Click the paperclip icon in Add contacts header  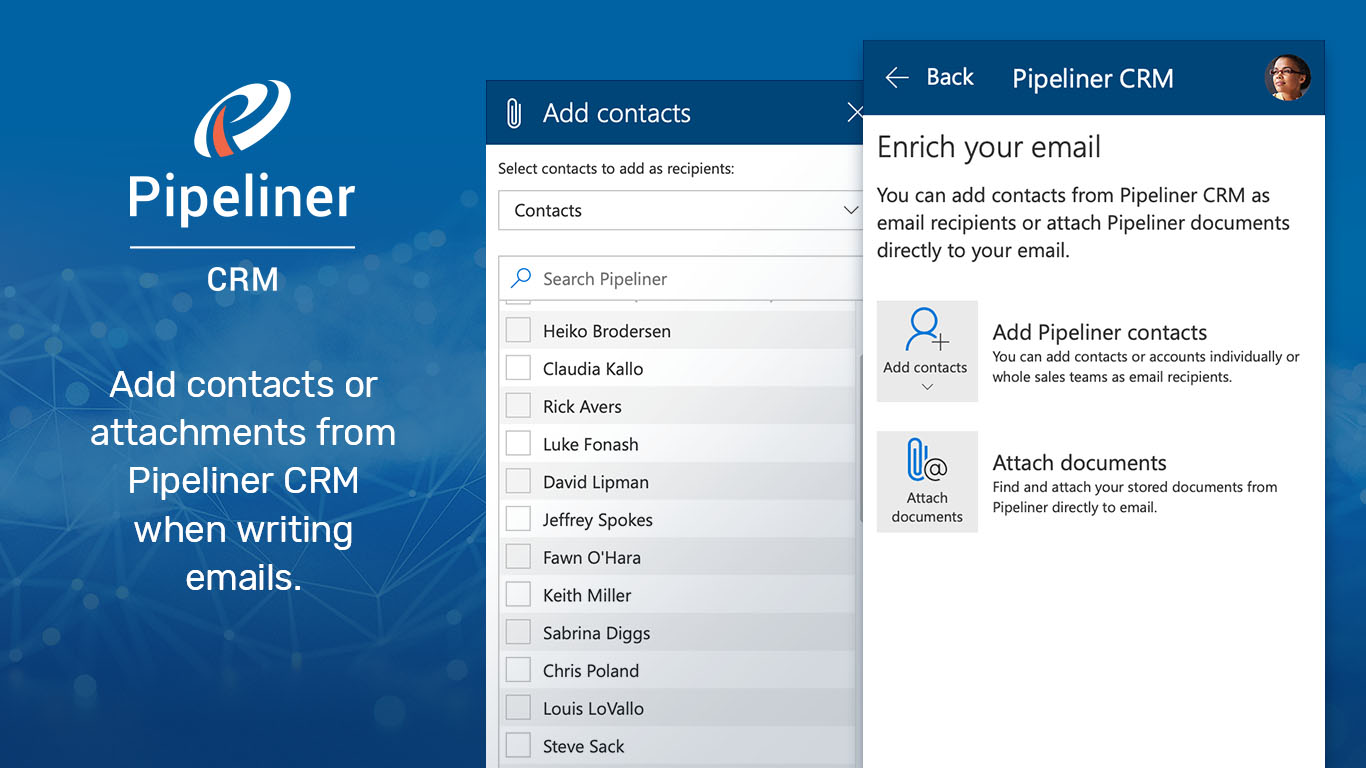click(514, 114)
